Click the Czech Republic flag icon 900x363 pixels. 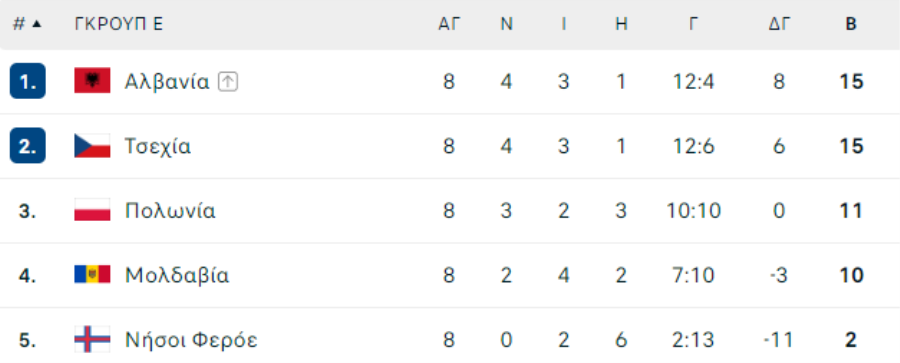click(x=92, y=146)
